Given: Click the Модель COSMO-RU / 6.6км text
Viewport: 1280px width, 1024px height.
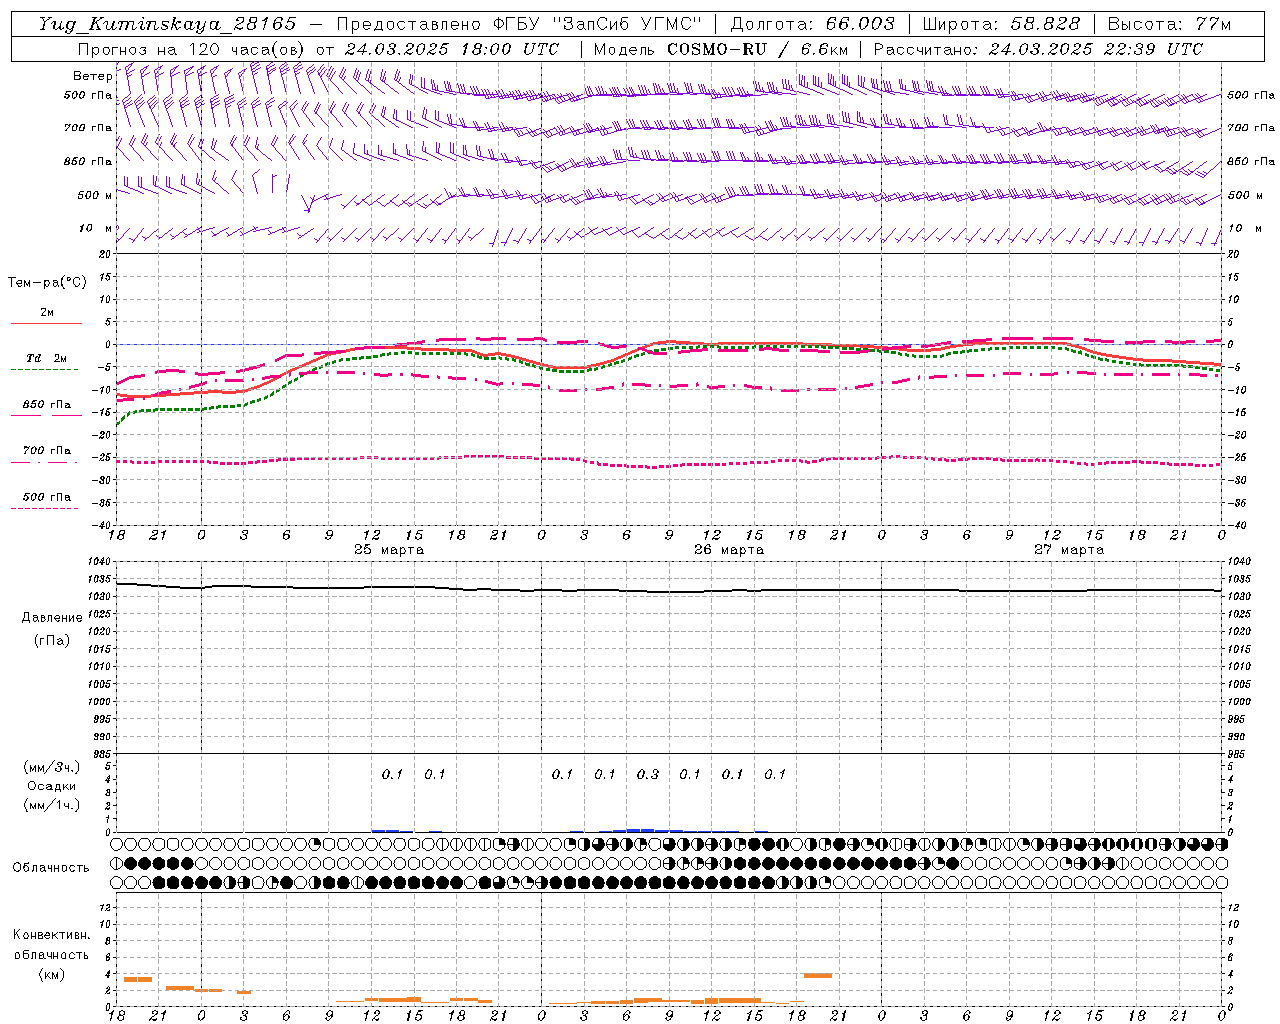Looking at the screenshot, I should click(720, 49).
